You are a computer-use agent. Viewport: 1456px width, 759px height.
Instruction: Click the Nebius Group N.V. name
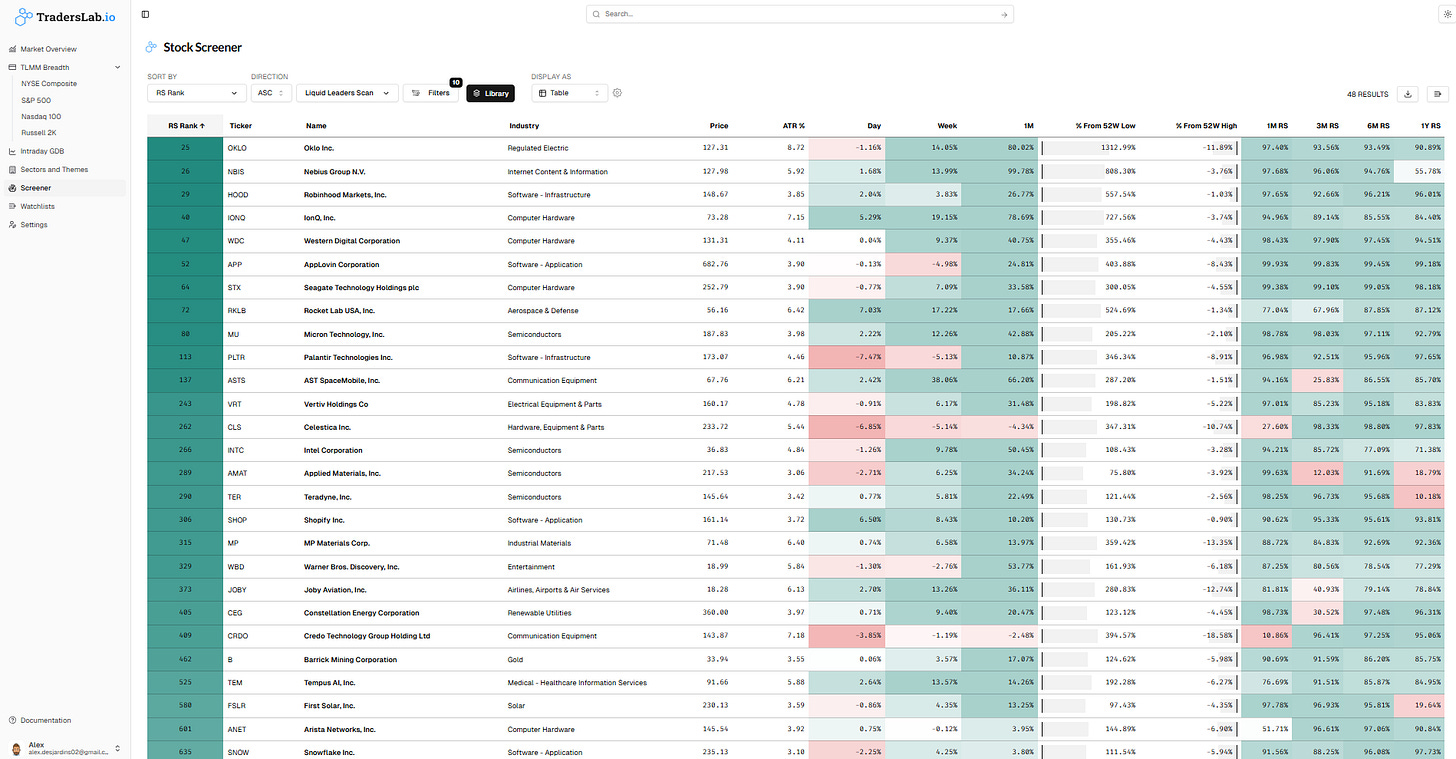pyautogui.click(x=335, y=171)
